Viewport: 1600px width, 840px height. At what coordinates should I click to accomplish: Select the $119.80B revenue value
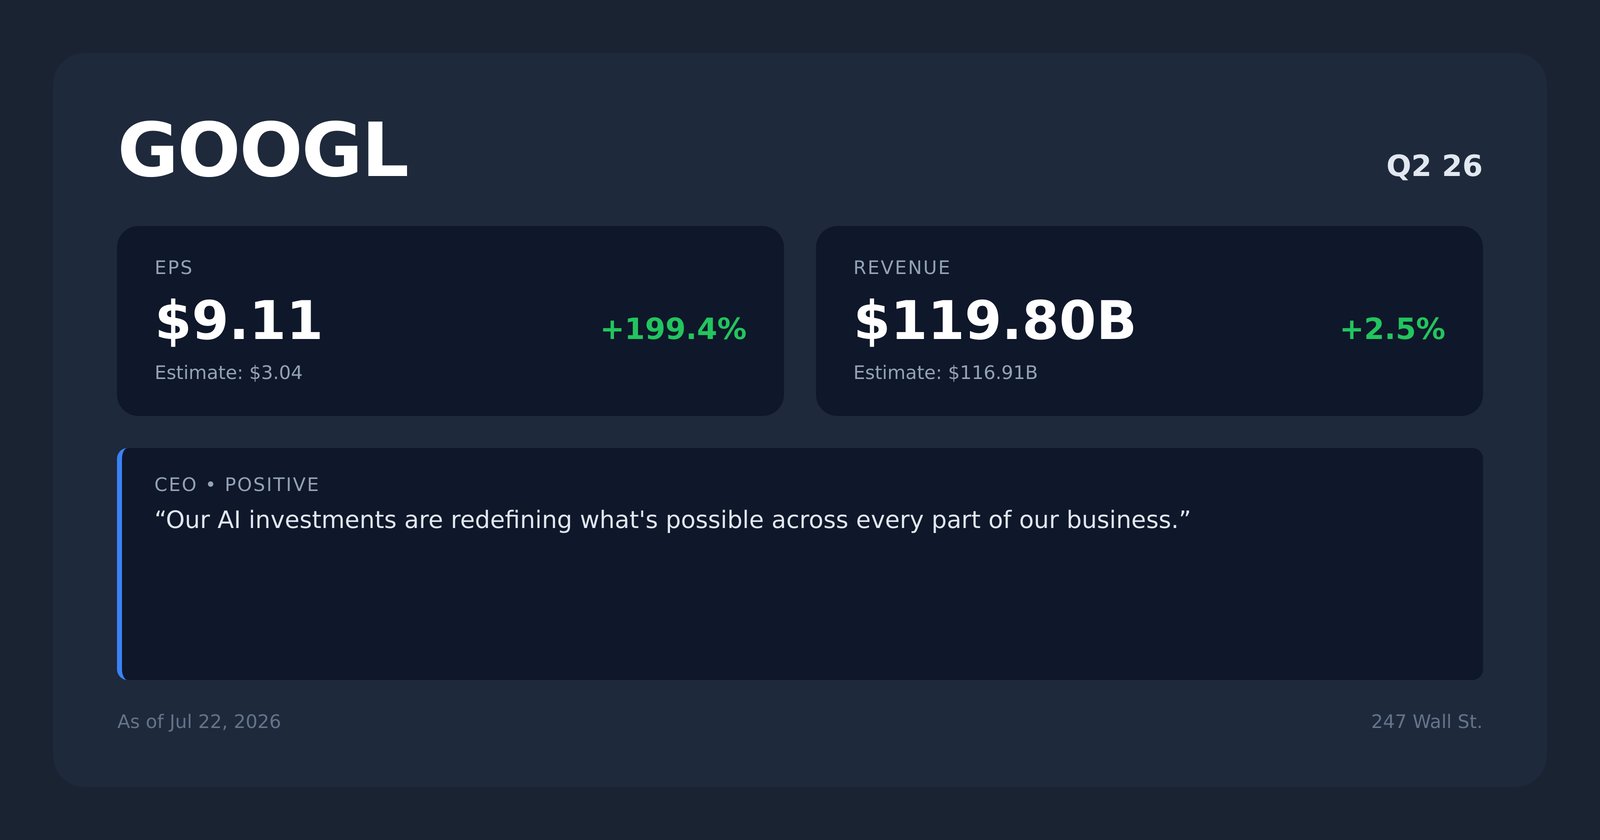(x=994, y=321)
